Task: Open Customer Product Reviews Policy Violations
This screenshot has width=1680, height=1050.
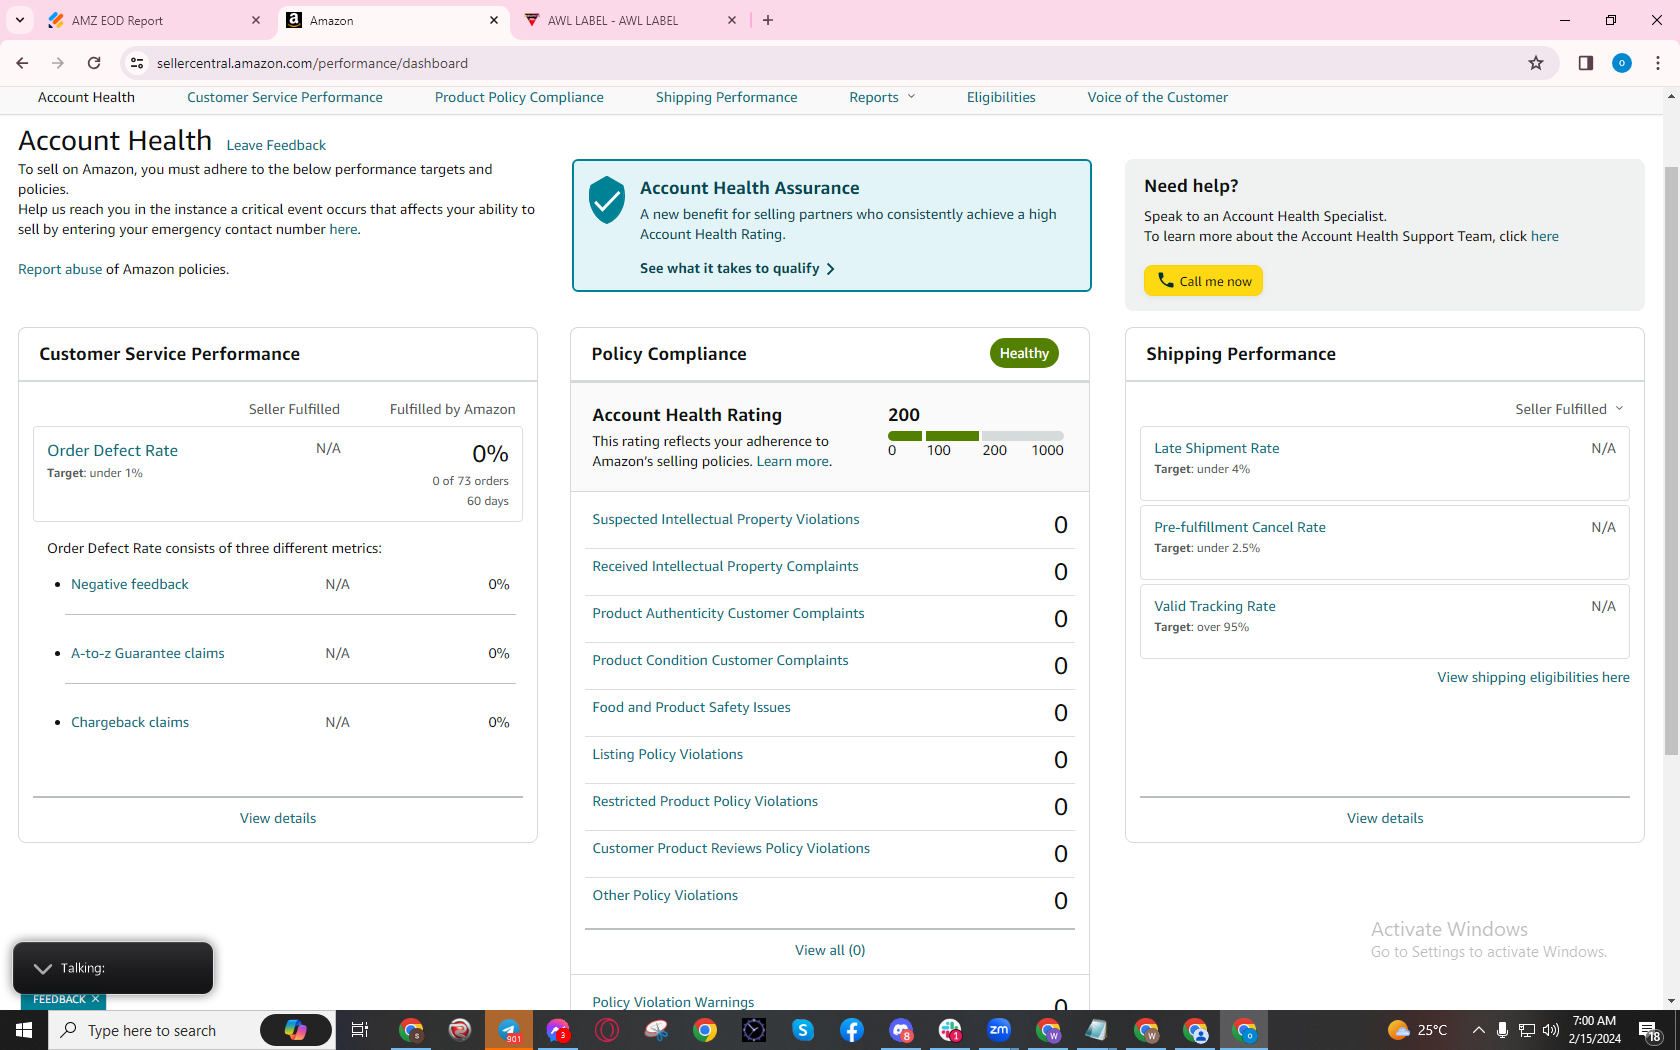Action: click(731, 848)
